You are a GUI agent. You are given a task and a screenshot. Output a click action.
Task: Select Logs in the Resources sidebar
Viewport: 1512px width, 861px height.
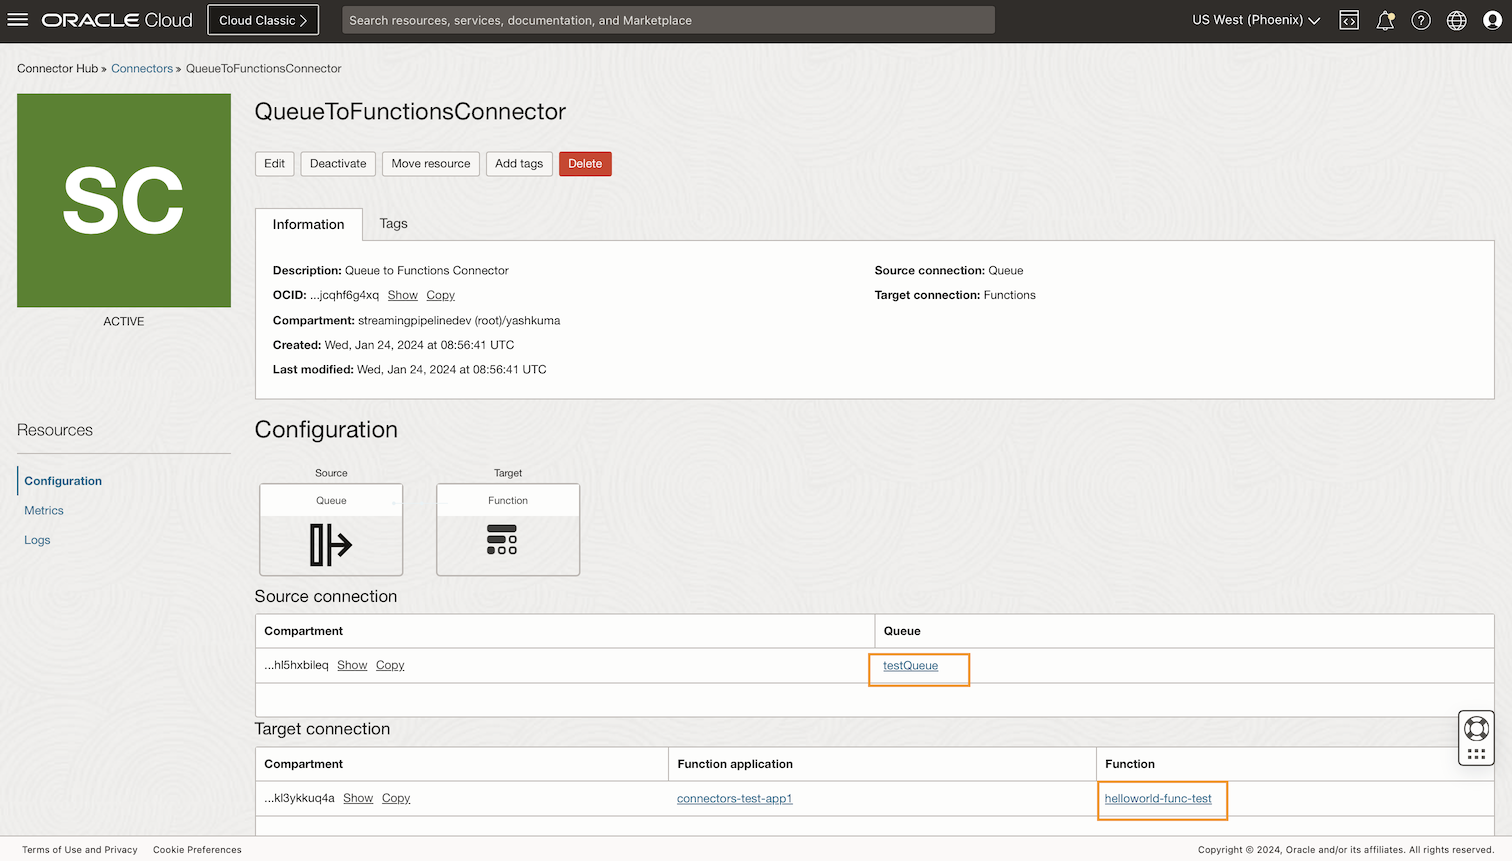click(37, 540)
